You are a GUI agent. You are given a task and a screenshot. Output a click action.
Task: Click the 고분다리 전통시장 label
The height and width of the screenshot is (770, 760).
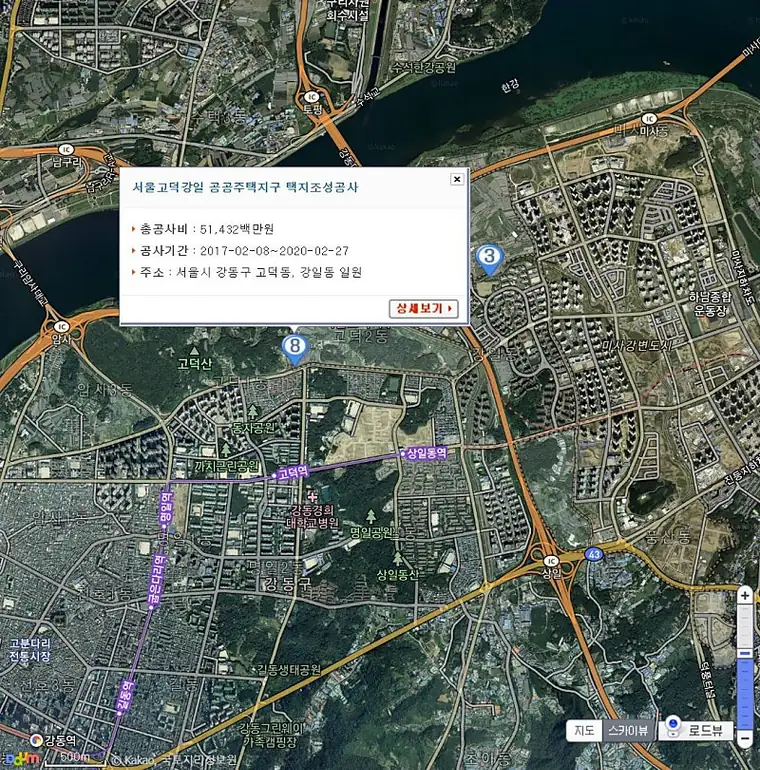pyautogui.click(x=30, y=650)
